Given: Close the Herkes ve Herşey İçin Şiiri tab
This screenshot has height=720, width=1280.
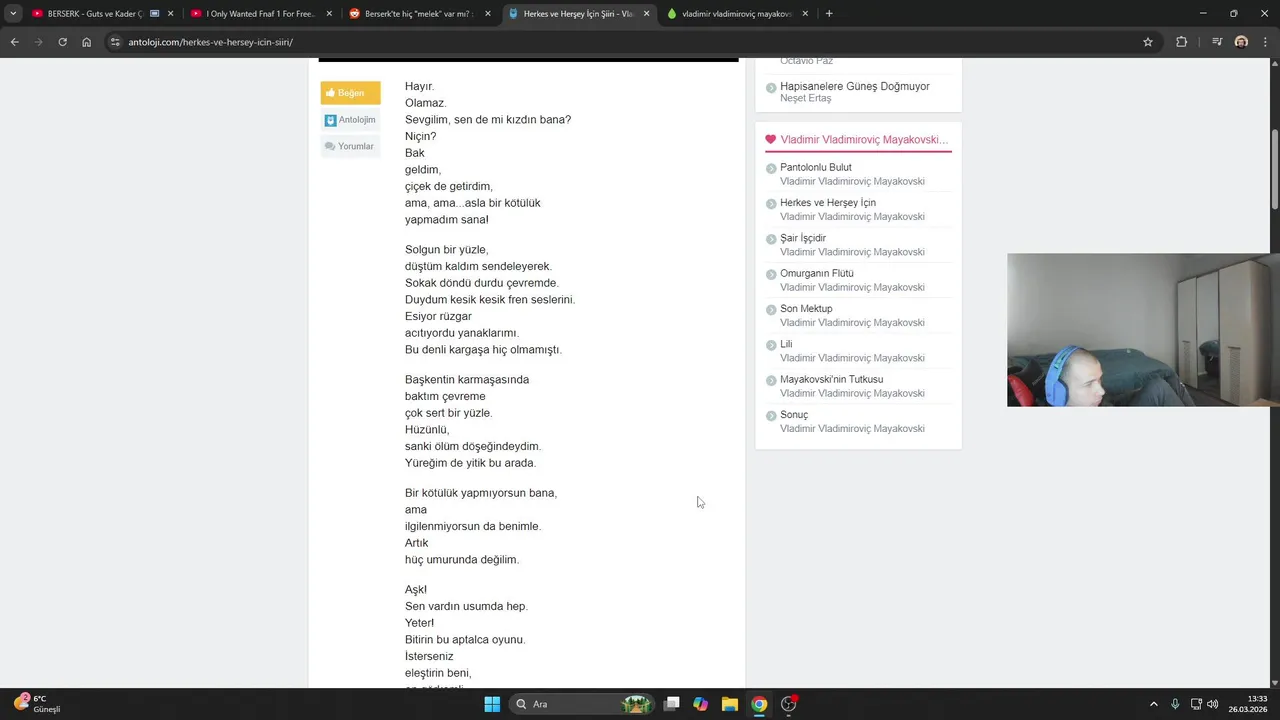Looking at the screenshot, I should tap(646, 14).
